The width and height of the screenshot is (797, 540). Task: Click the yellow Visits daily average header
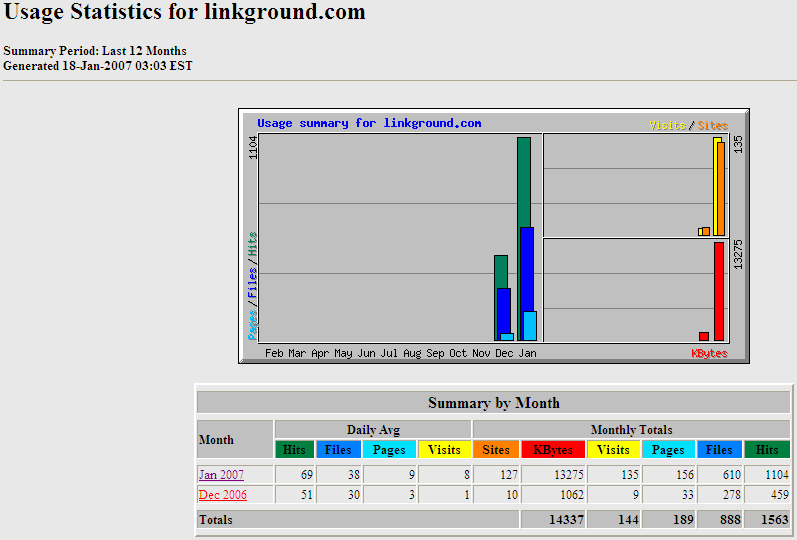[x=444, y=450]
